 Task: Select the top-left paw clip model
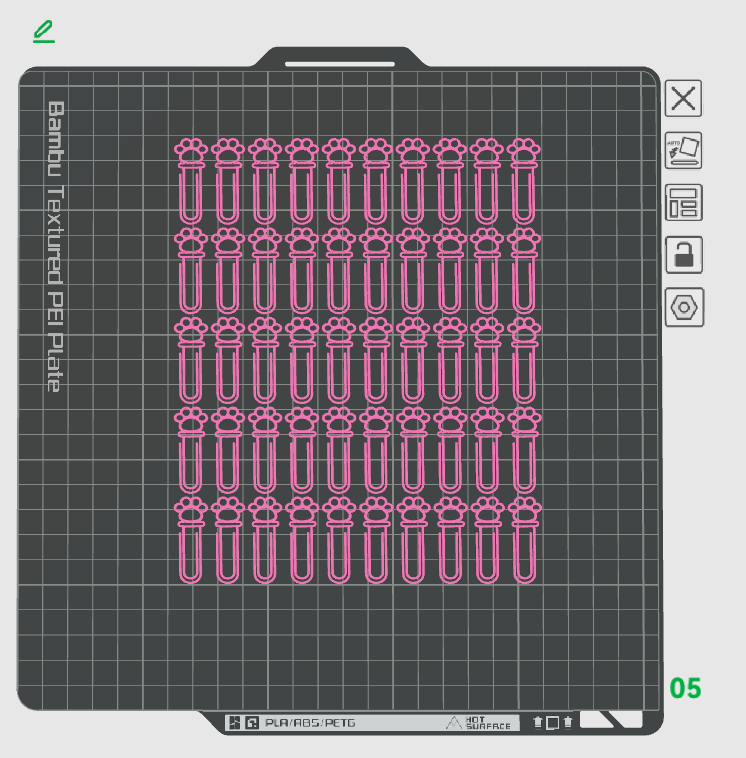tap(191, 181)
